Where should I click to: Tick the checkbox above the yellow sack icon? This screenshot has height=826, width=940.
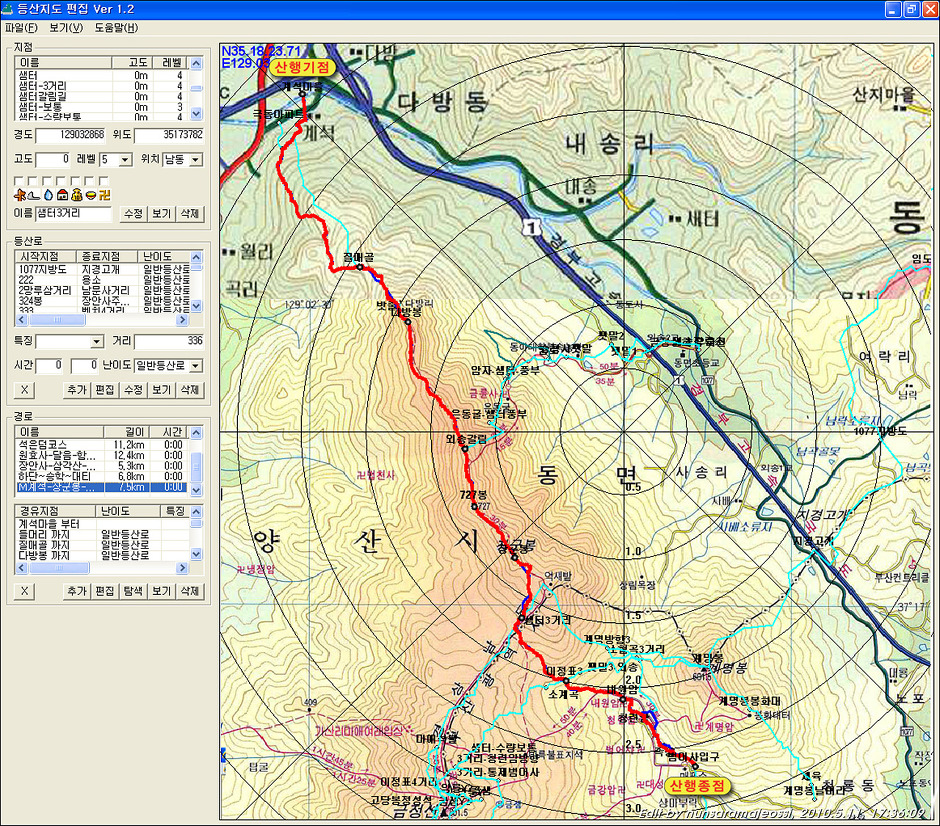click(x=76, y=181)
